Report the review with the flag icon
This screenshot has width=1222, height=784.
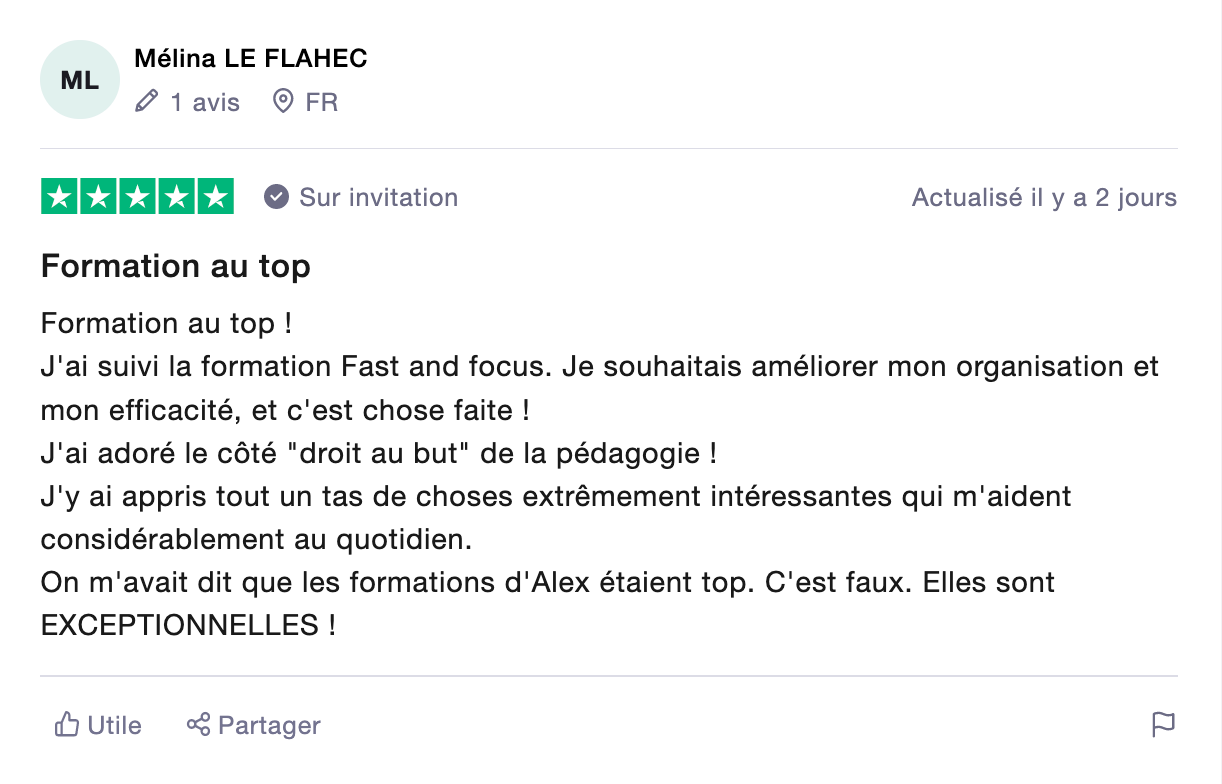click(1163, 725)
